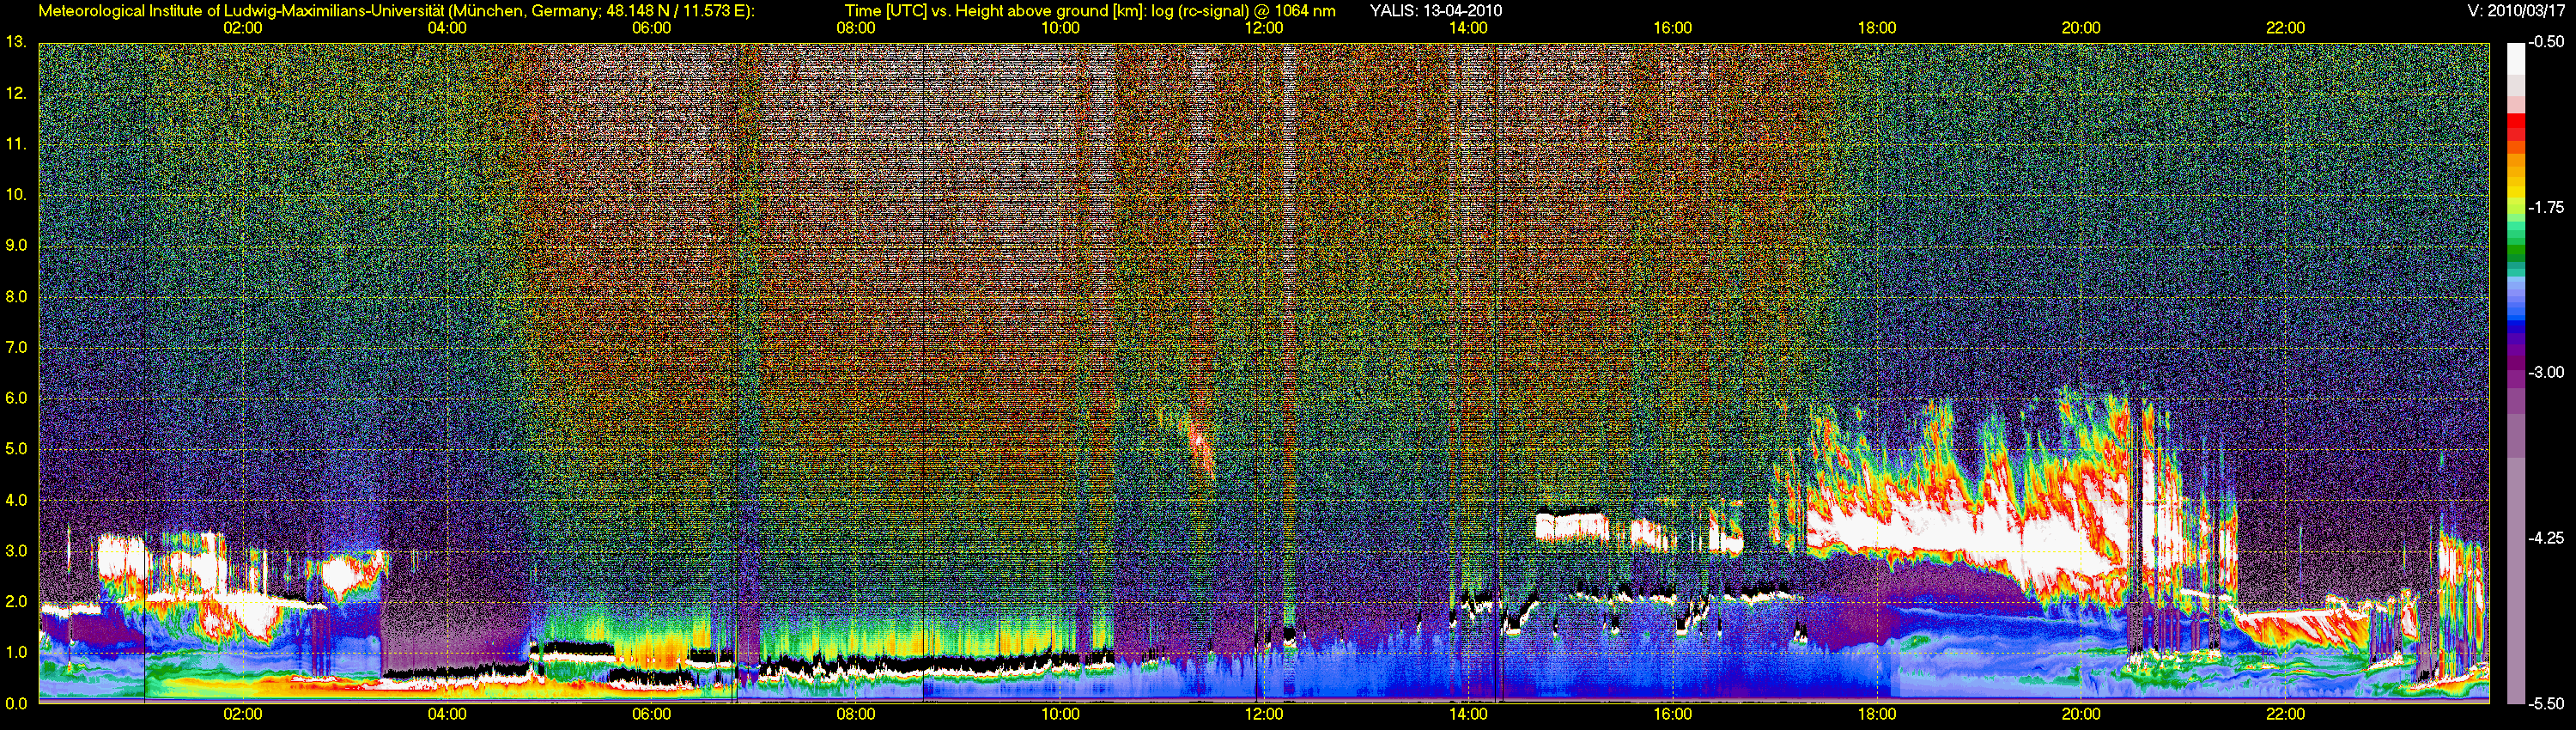Click the 0.0 km height axis label
2576x730 pixels.
point(16,704)
